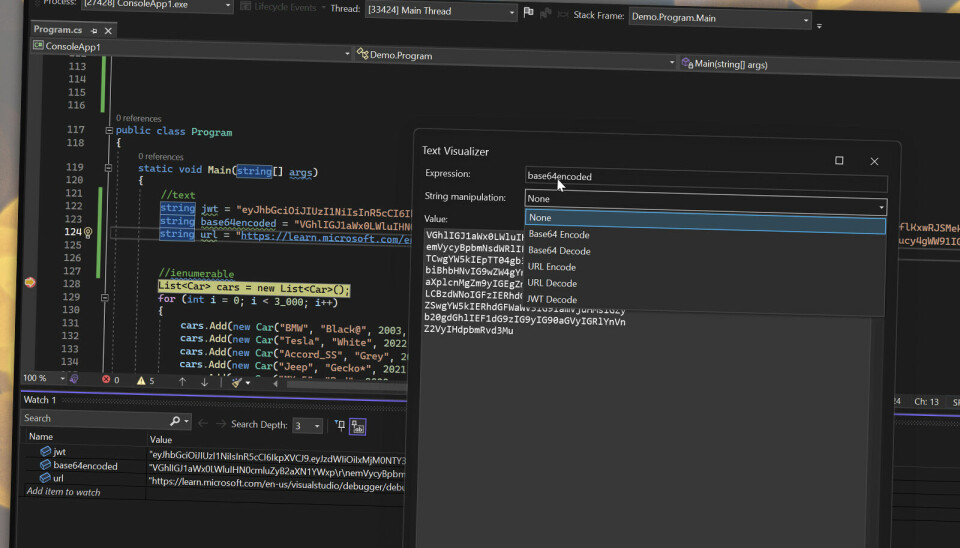Pin the Program.cs tab

[94, 31]
